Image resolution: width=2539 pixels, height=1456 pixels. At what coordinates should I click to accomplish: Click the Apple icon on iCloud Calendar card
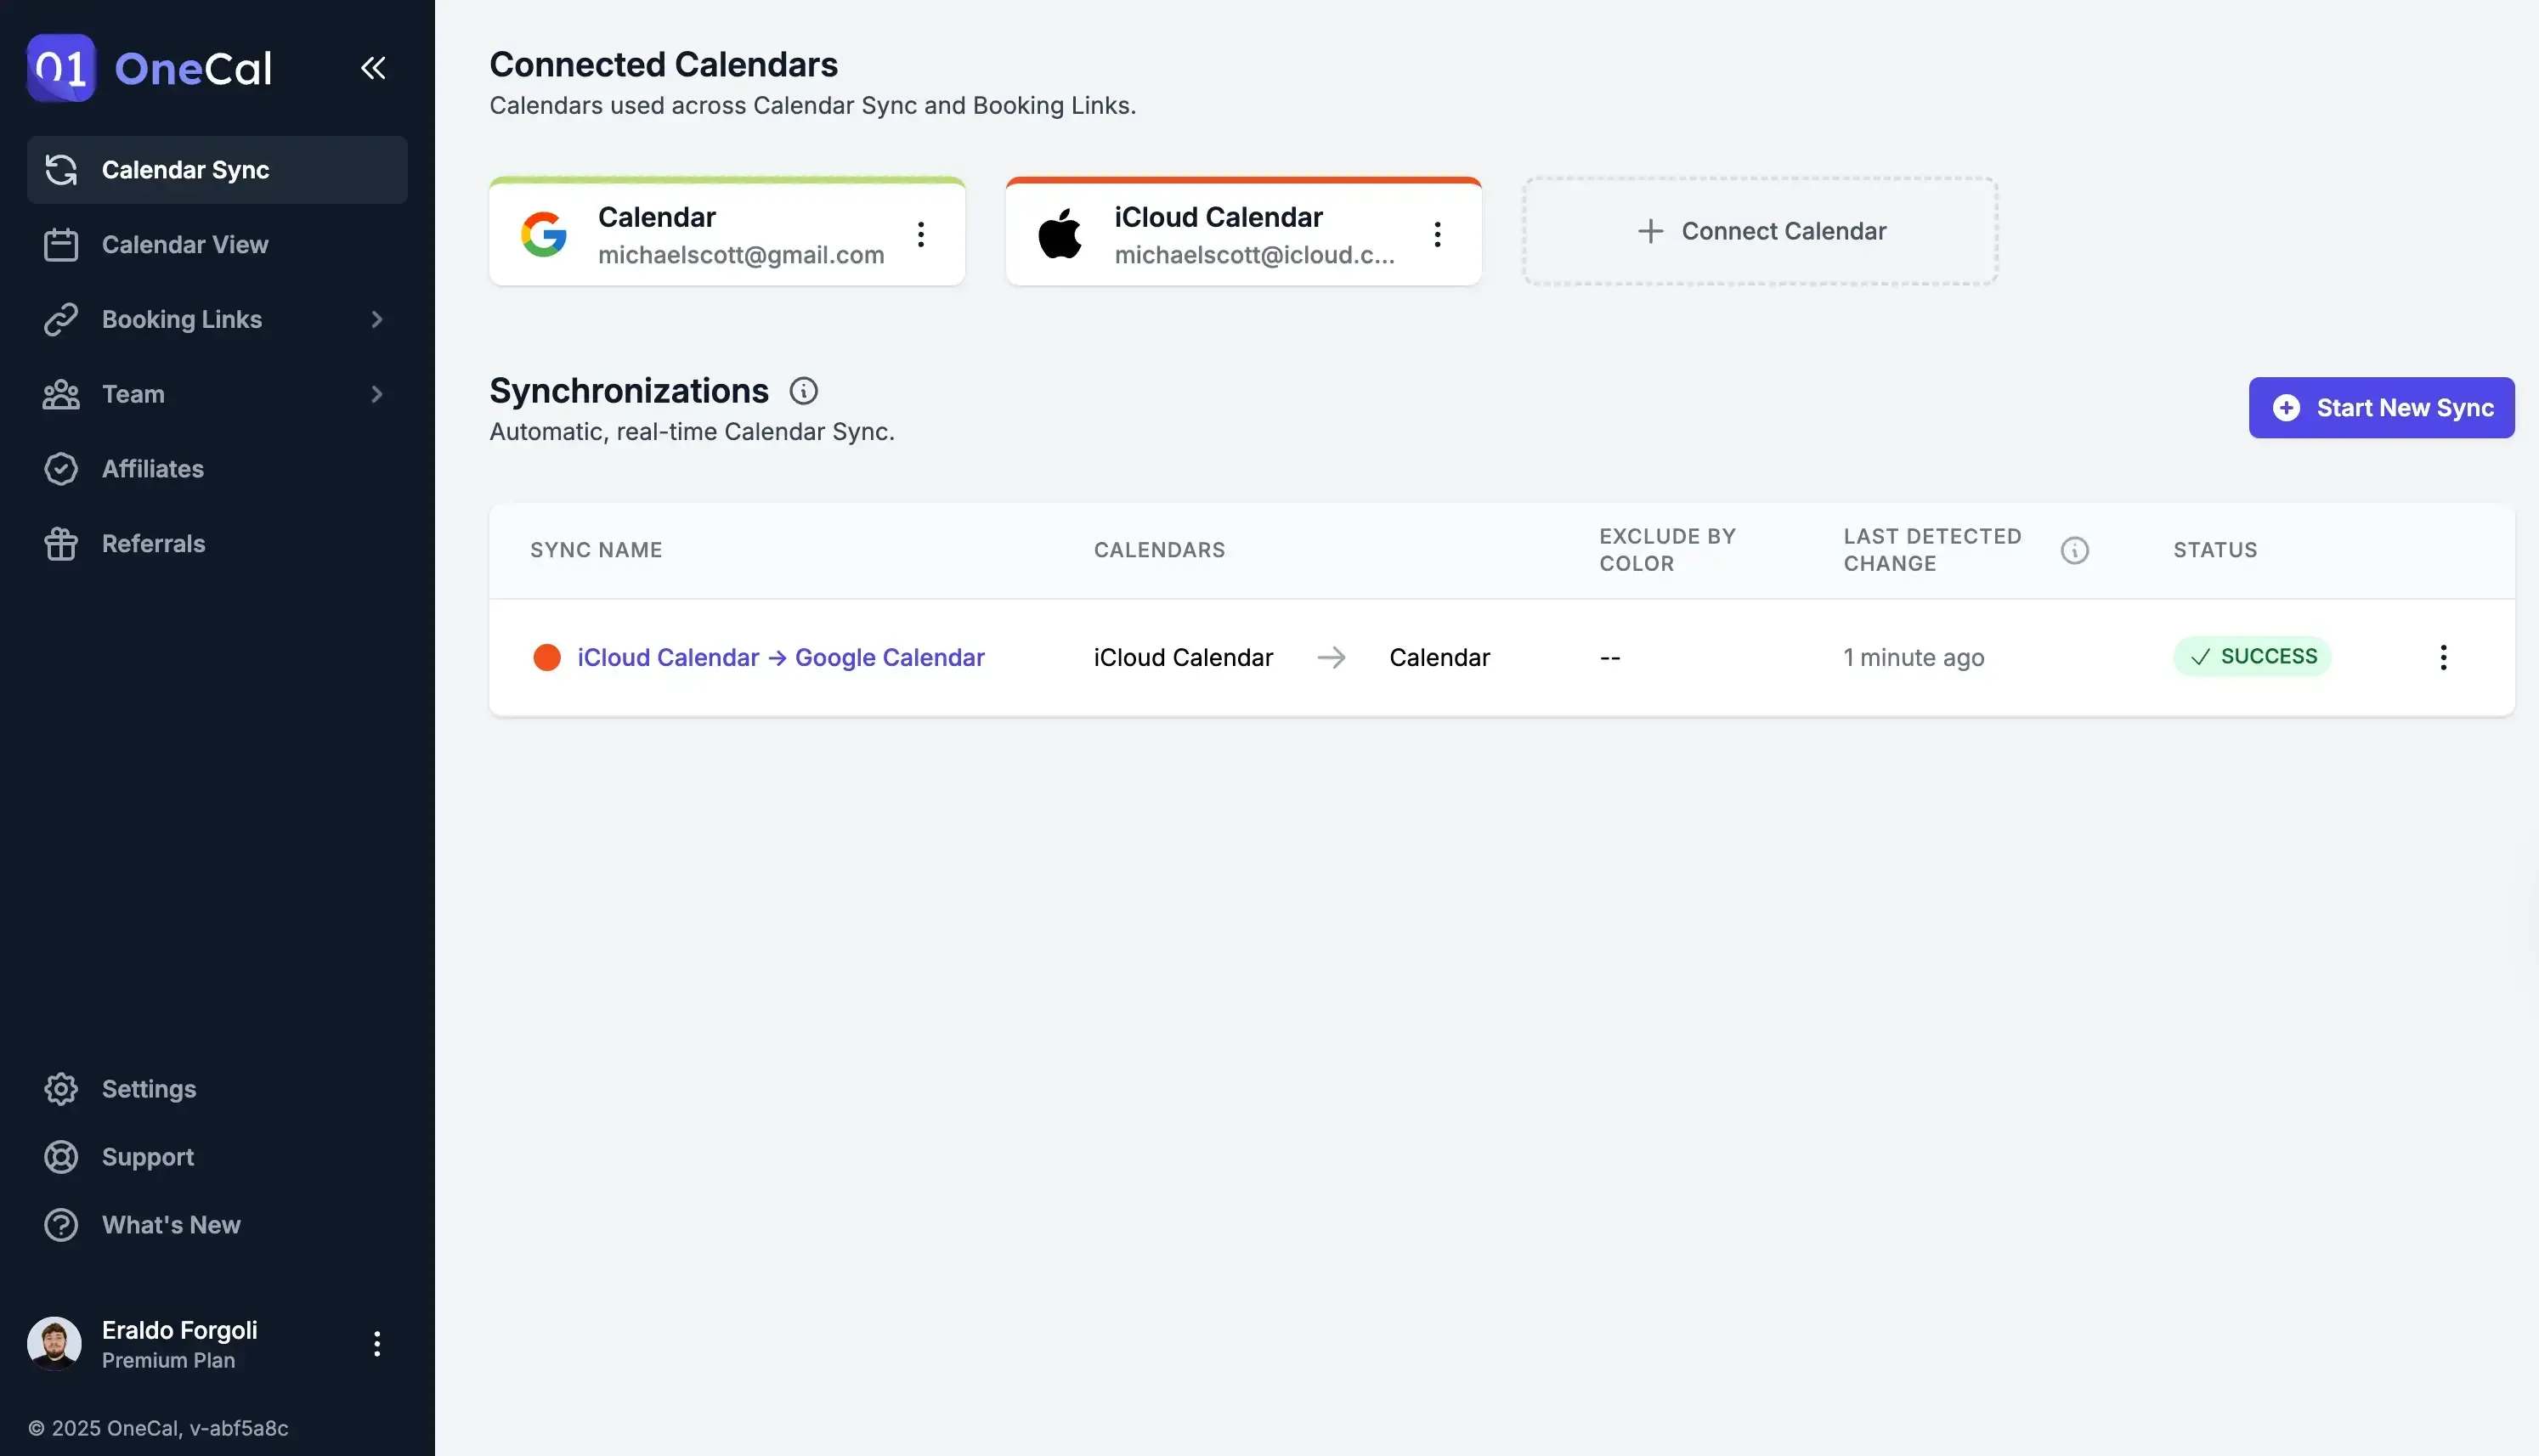(1061, 233)
